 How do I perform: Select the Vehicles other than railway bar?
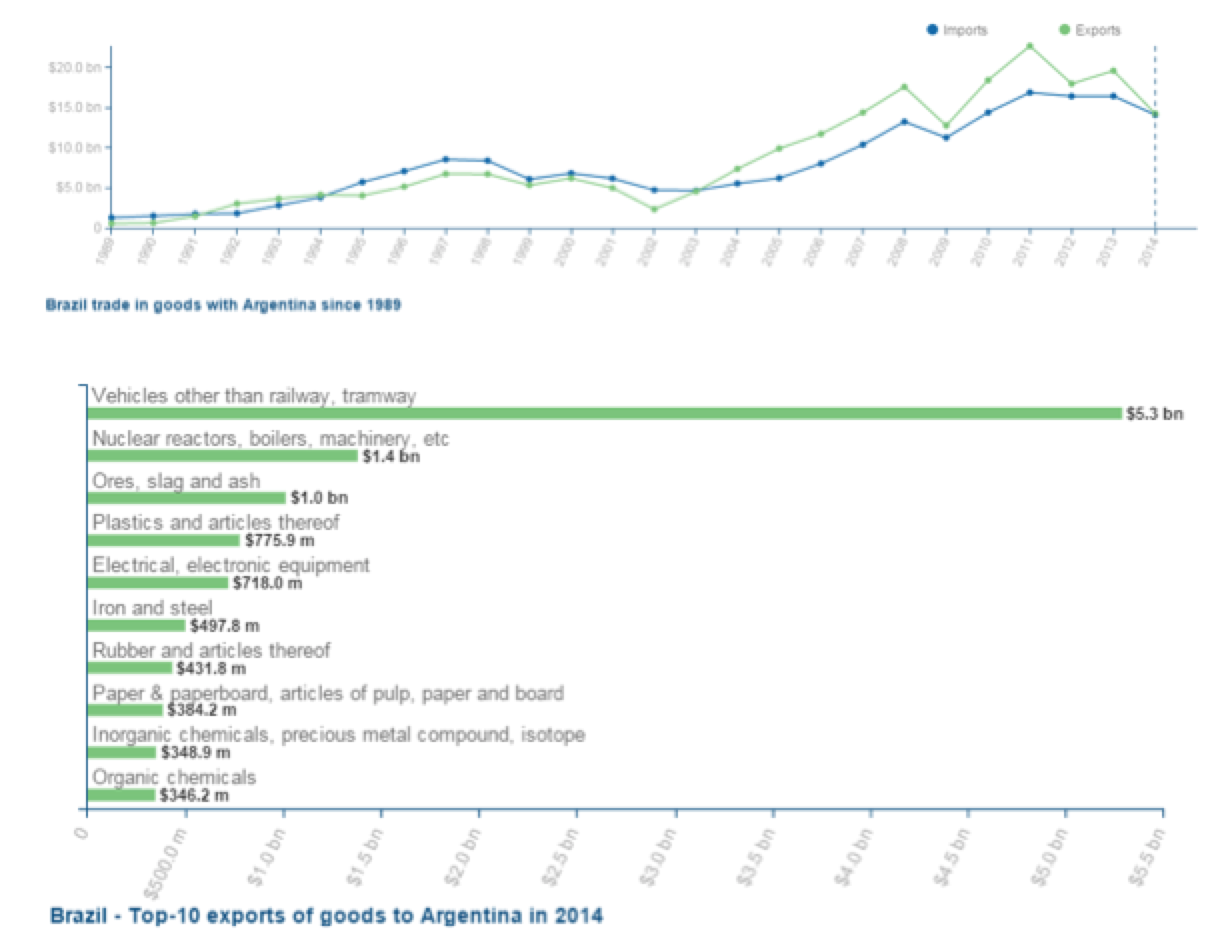(x=604, y=413)
